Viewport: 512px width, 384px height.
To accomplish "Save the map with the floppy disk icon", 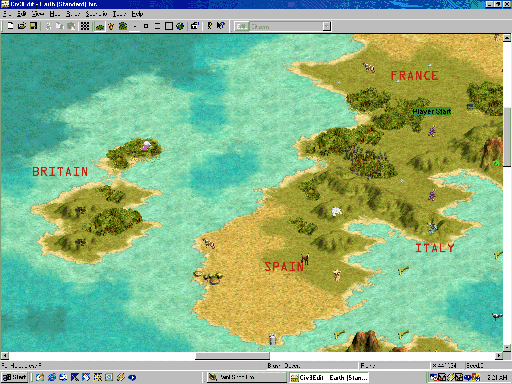I will 33,26.
